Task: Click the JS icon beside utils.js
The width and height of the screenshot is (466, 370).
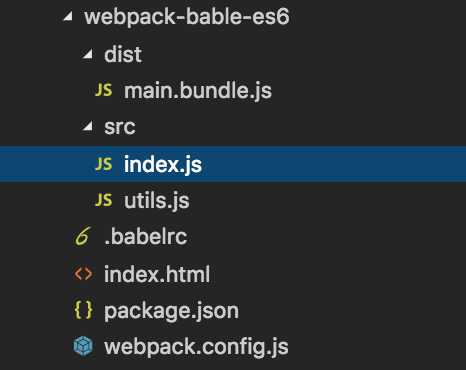Action: click(x=104, y=200)
